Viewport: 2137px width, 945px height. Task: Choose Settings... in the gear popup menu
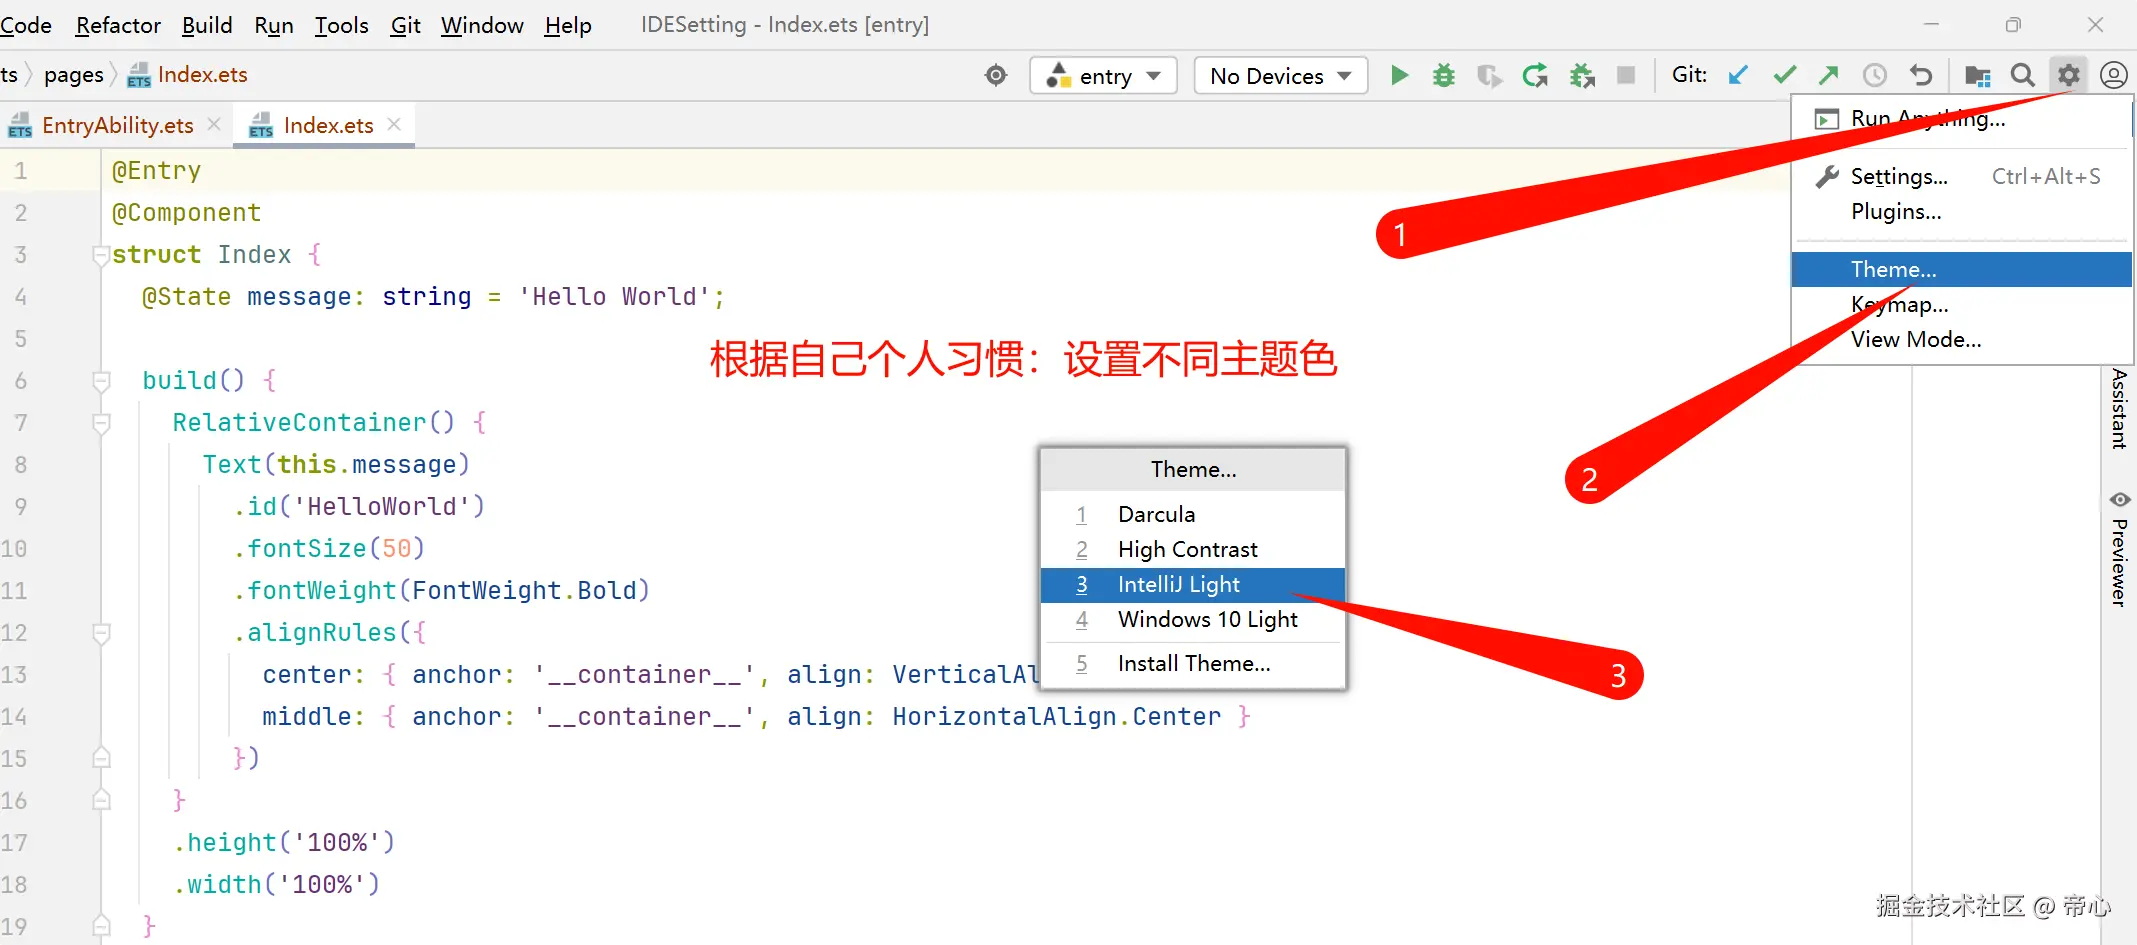coord(1961,177)
